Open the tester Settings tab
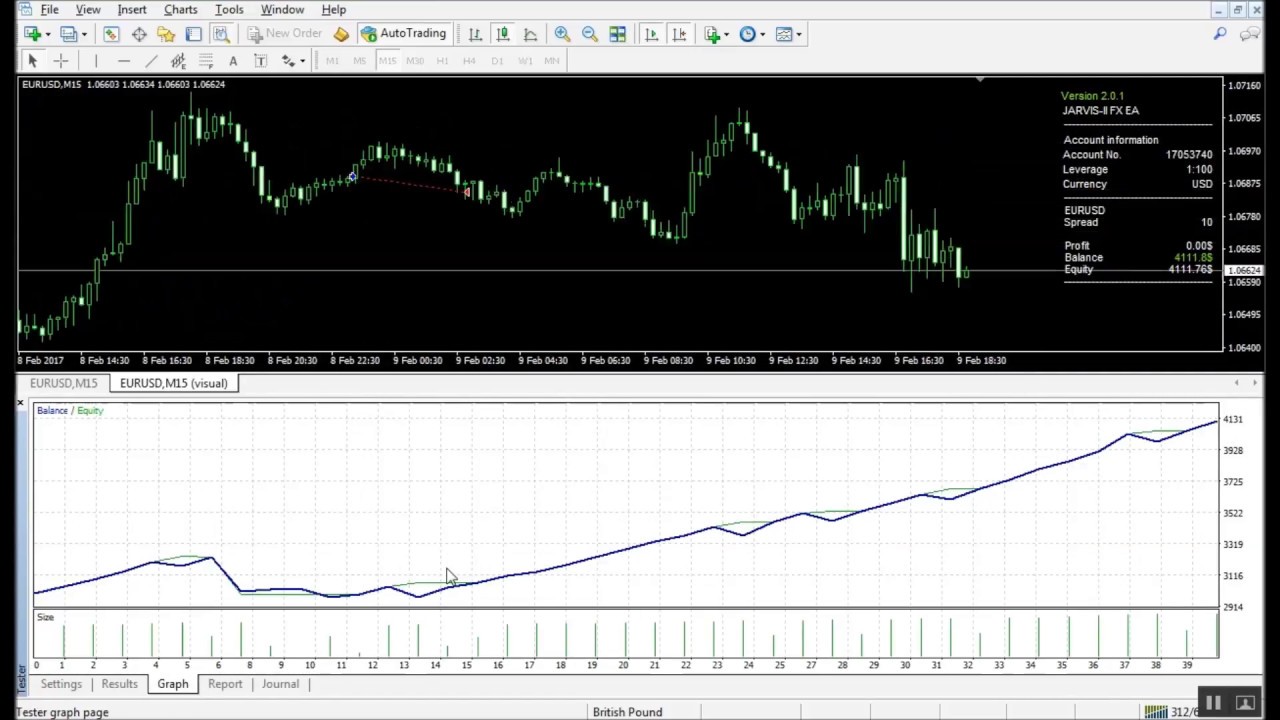Image resolution: width=1280 pixels, height=720 pixels. click(61, 684)
